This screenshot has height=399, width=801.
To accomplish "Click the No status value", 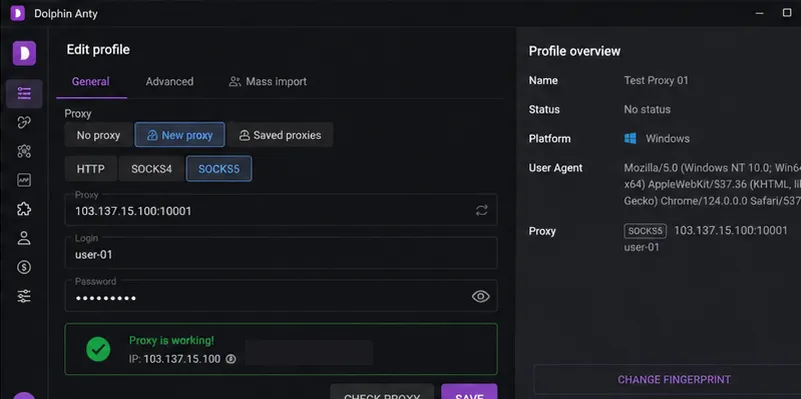I will [x=647, y=110].
